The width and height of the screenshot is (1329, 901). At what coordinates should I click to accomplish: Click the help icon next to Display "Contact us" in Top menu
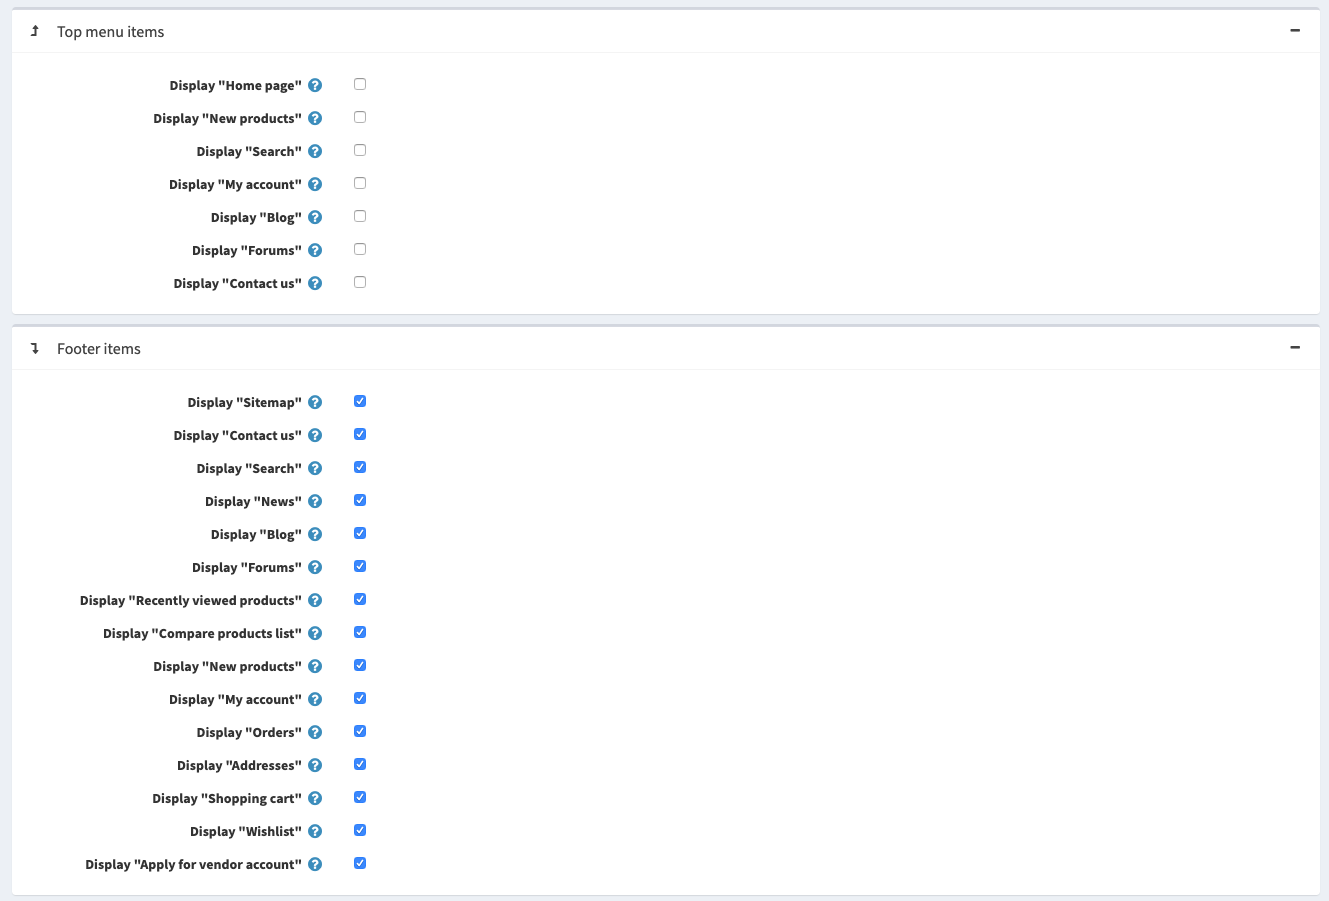(315, 283)
